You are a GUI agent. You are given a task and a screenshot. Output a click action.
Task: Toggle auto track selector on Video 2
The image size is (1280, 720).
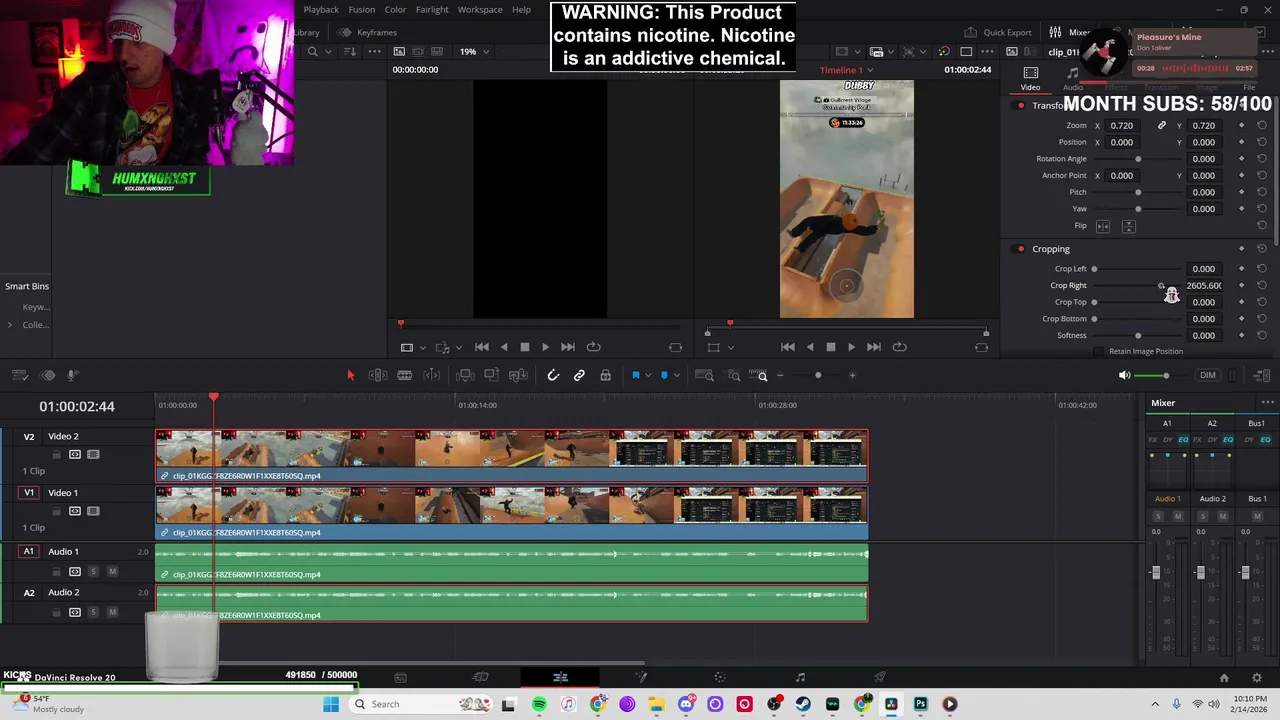pos(75,454)
